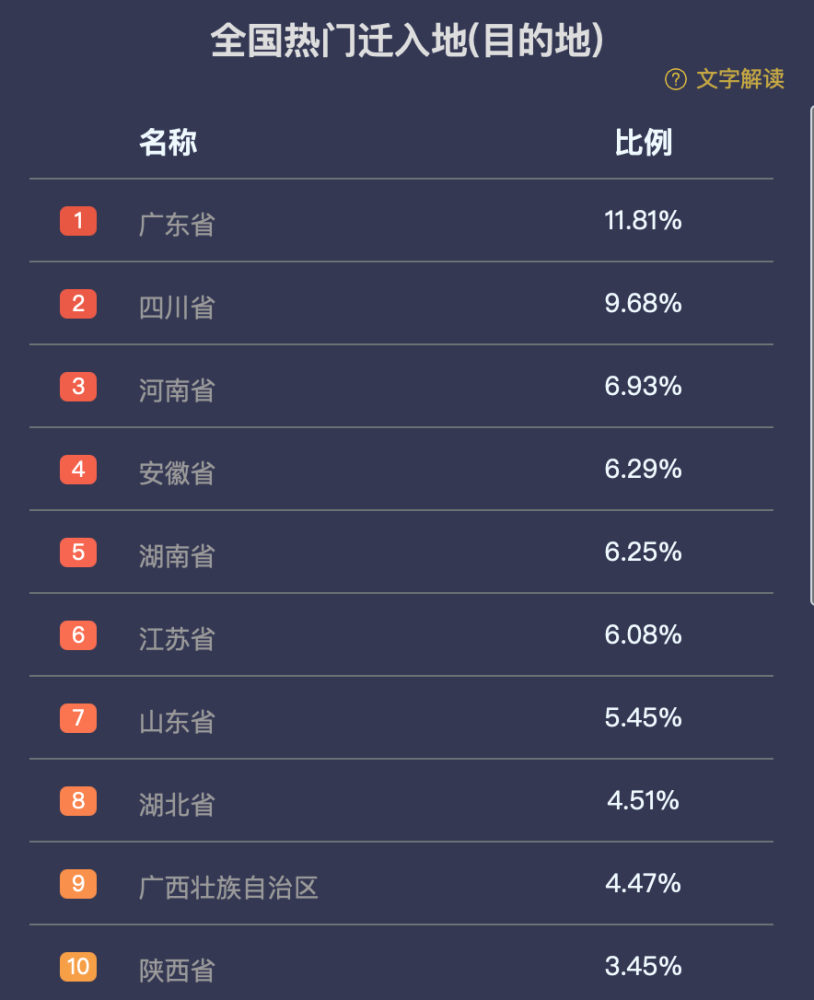This screenshot has width=814, height=1000.
Task: Click the rank 5 badge icon
Action: (x=78, y=552)
